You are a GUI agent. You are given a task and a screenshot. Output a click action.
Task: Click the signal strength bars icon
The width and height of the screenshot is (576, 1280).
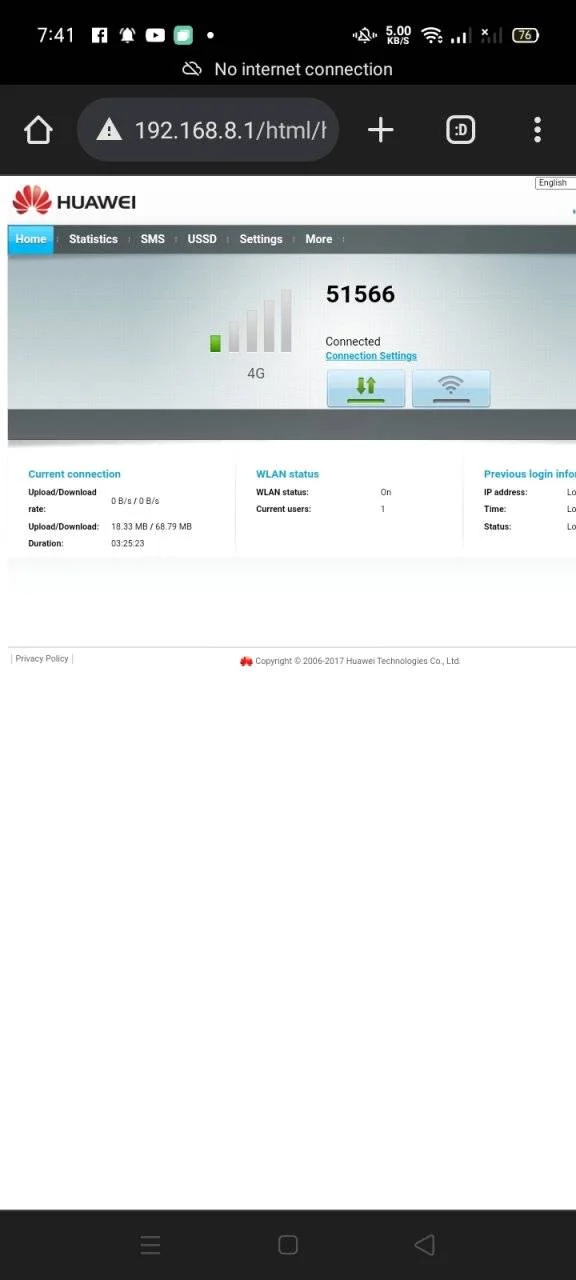pyautogui.click(x=251, y=321)
